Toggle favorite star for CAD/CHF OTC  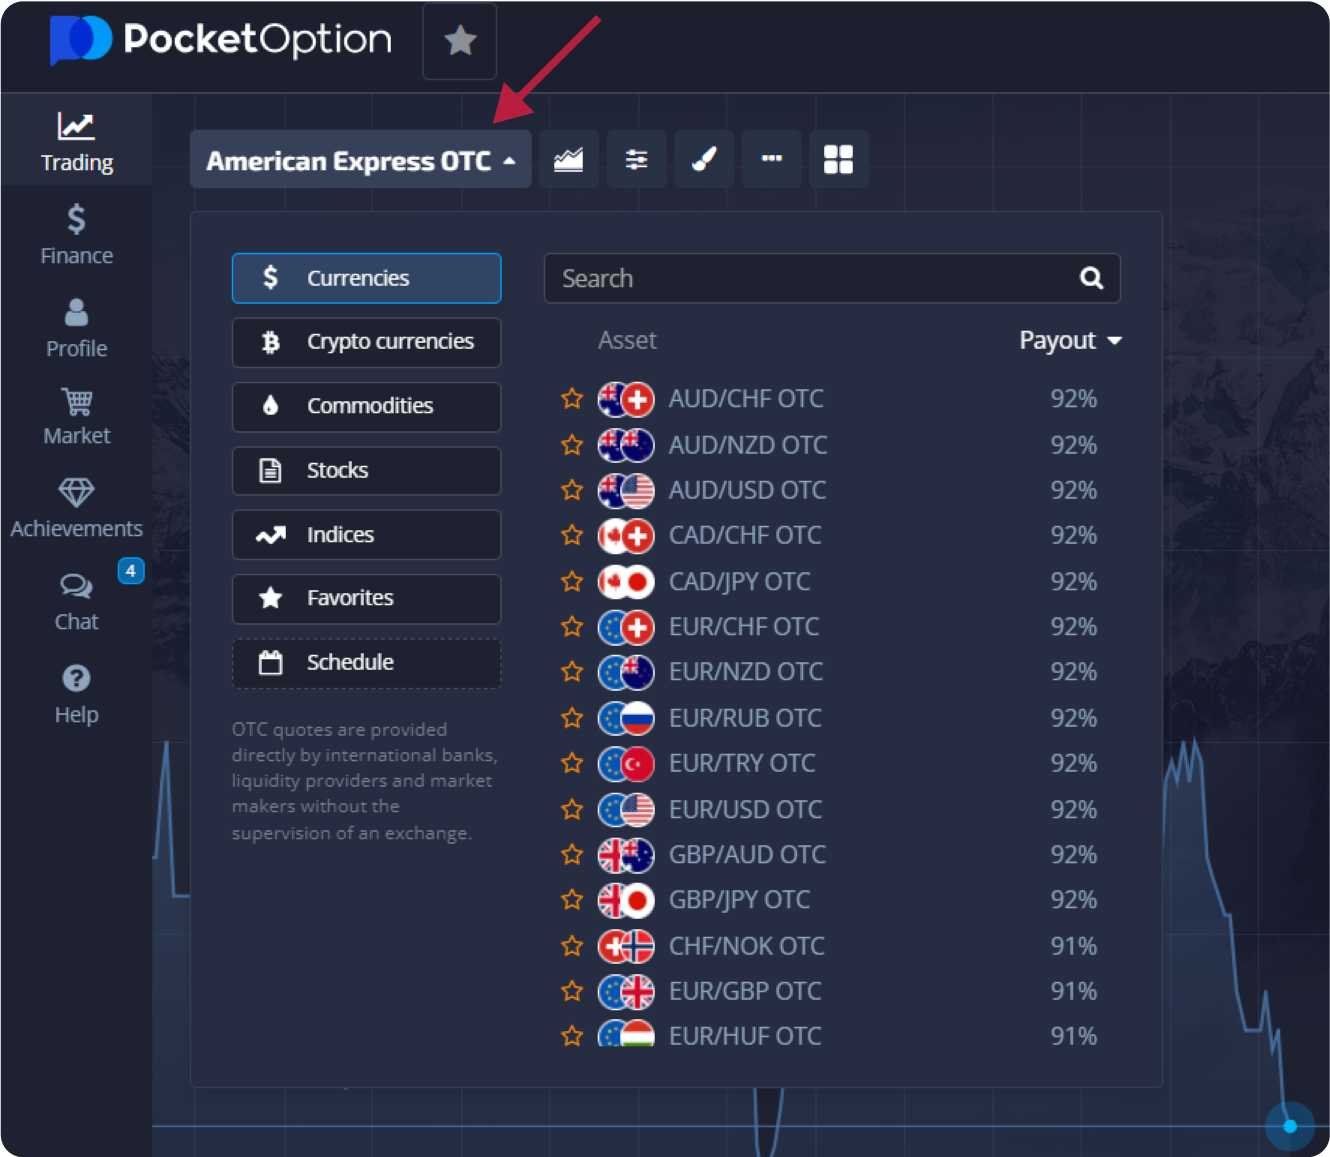click(572, 535)
